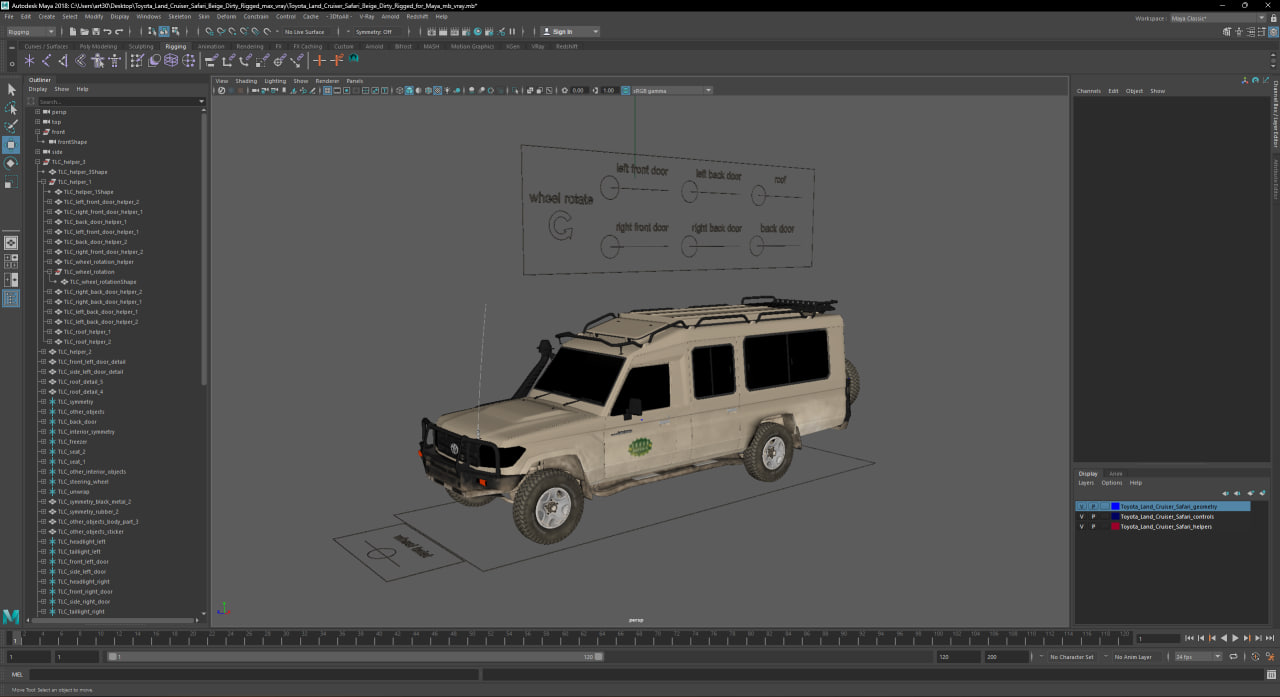Switch to four view layout
Screen dimensions: 1280x697
[x=11, y=261]
